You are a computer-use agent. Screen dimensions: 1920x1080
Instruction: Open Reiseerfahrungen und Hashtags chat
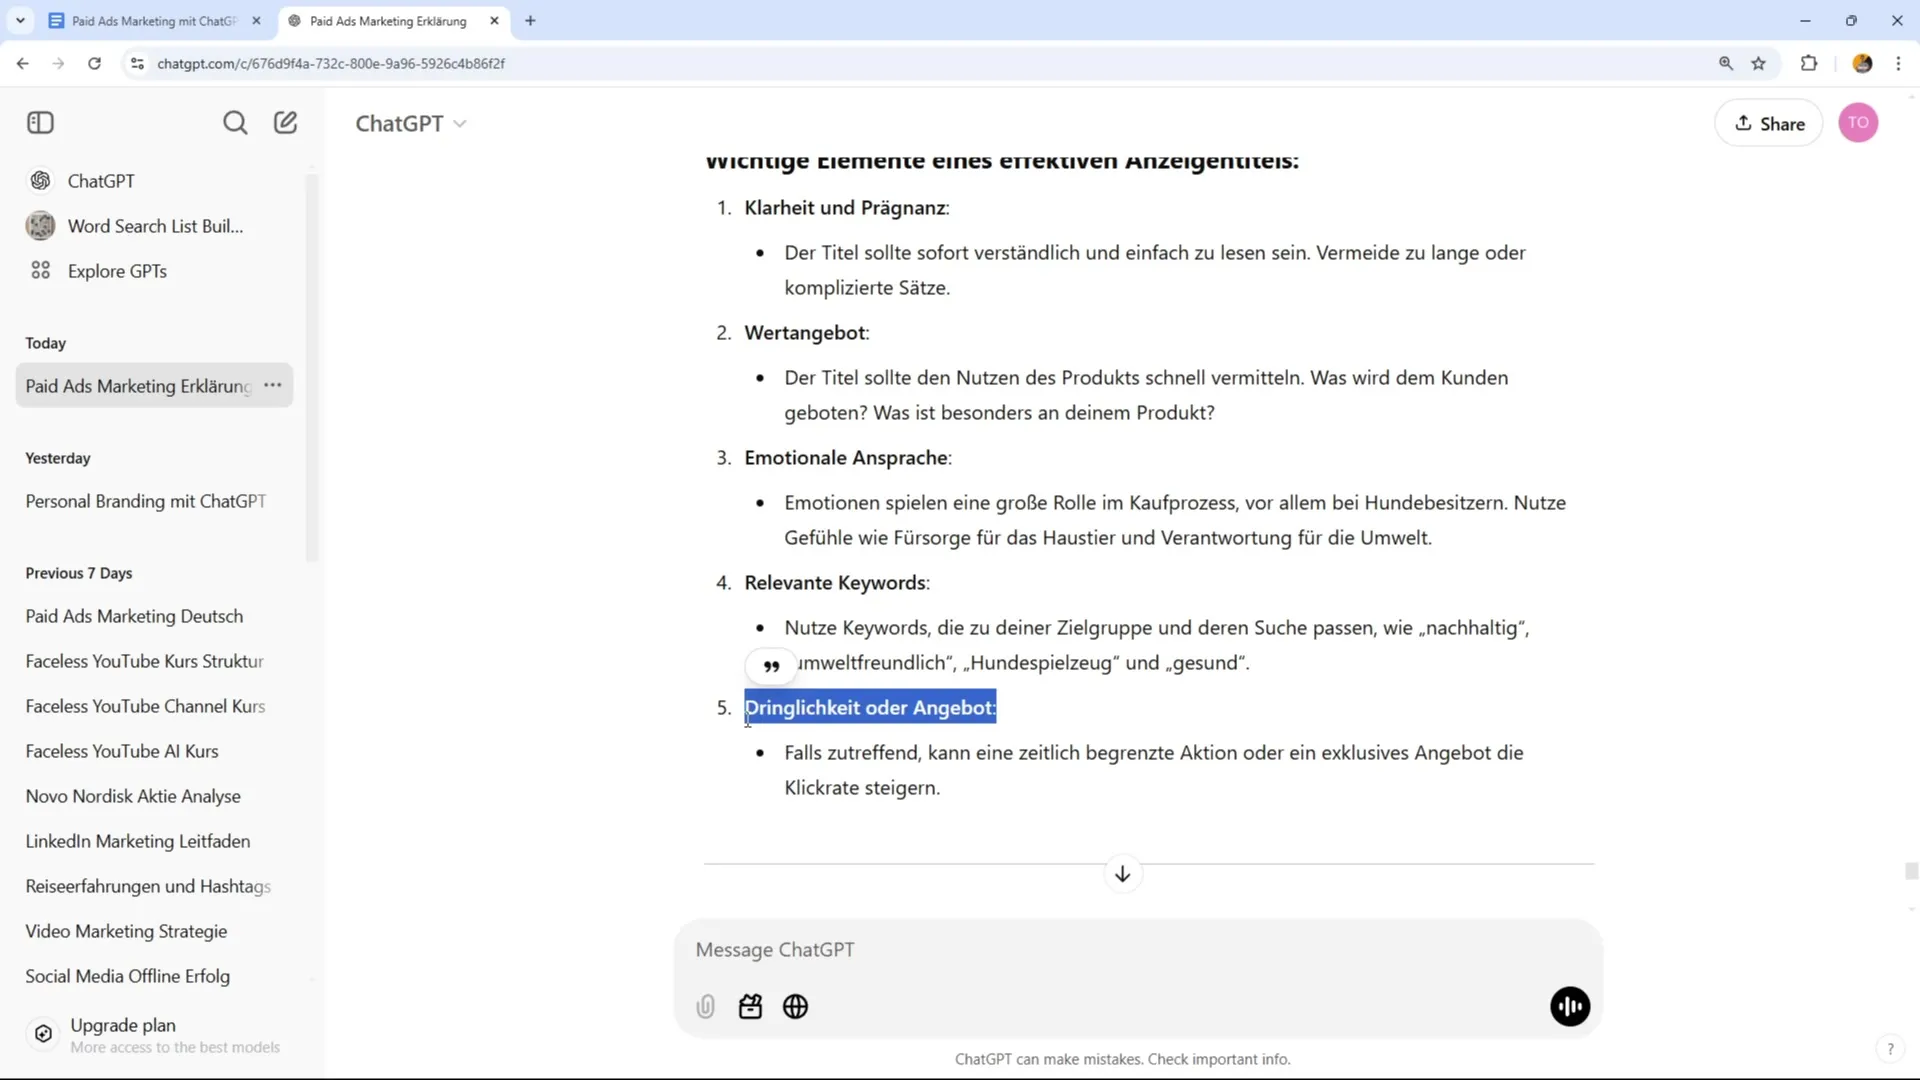(155, 886)
